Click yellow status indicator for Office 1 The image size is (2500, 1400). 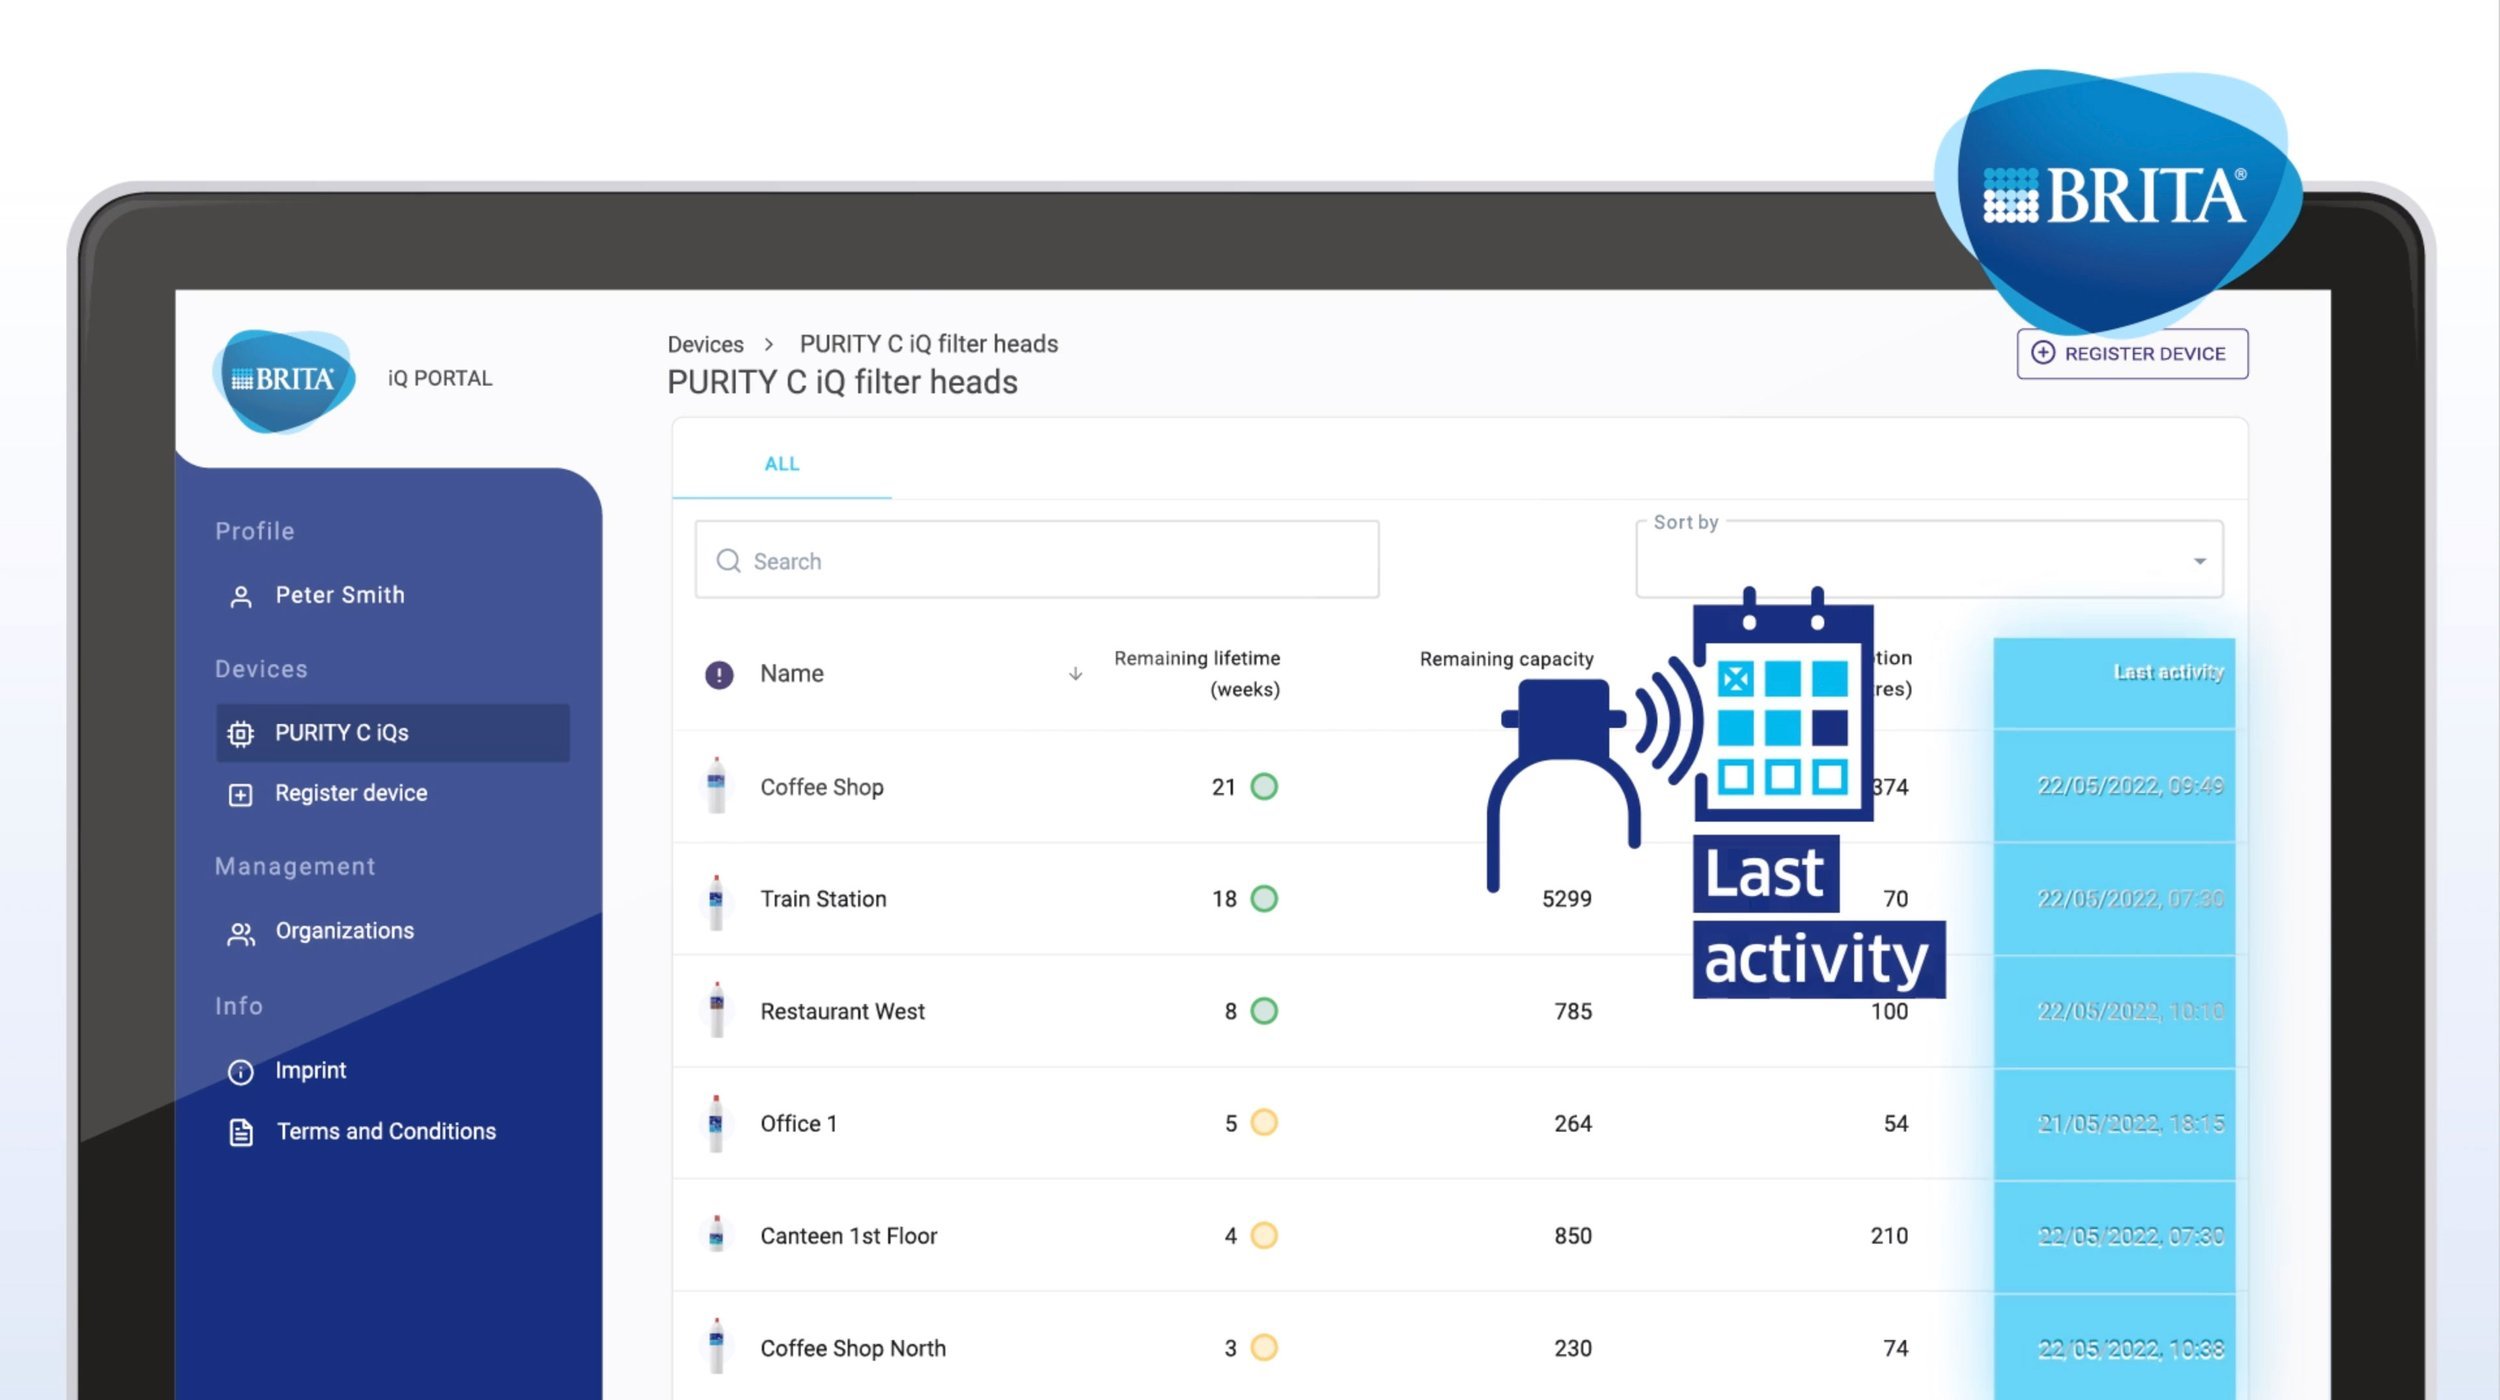1264,1122
